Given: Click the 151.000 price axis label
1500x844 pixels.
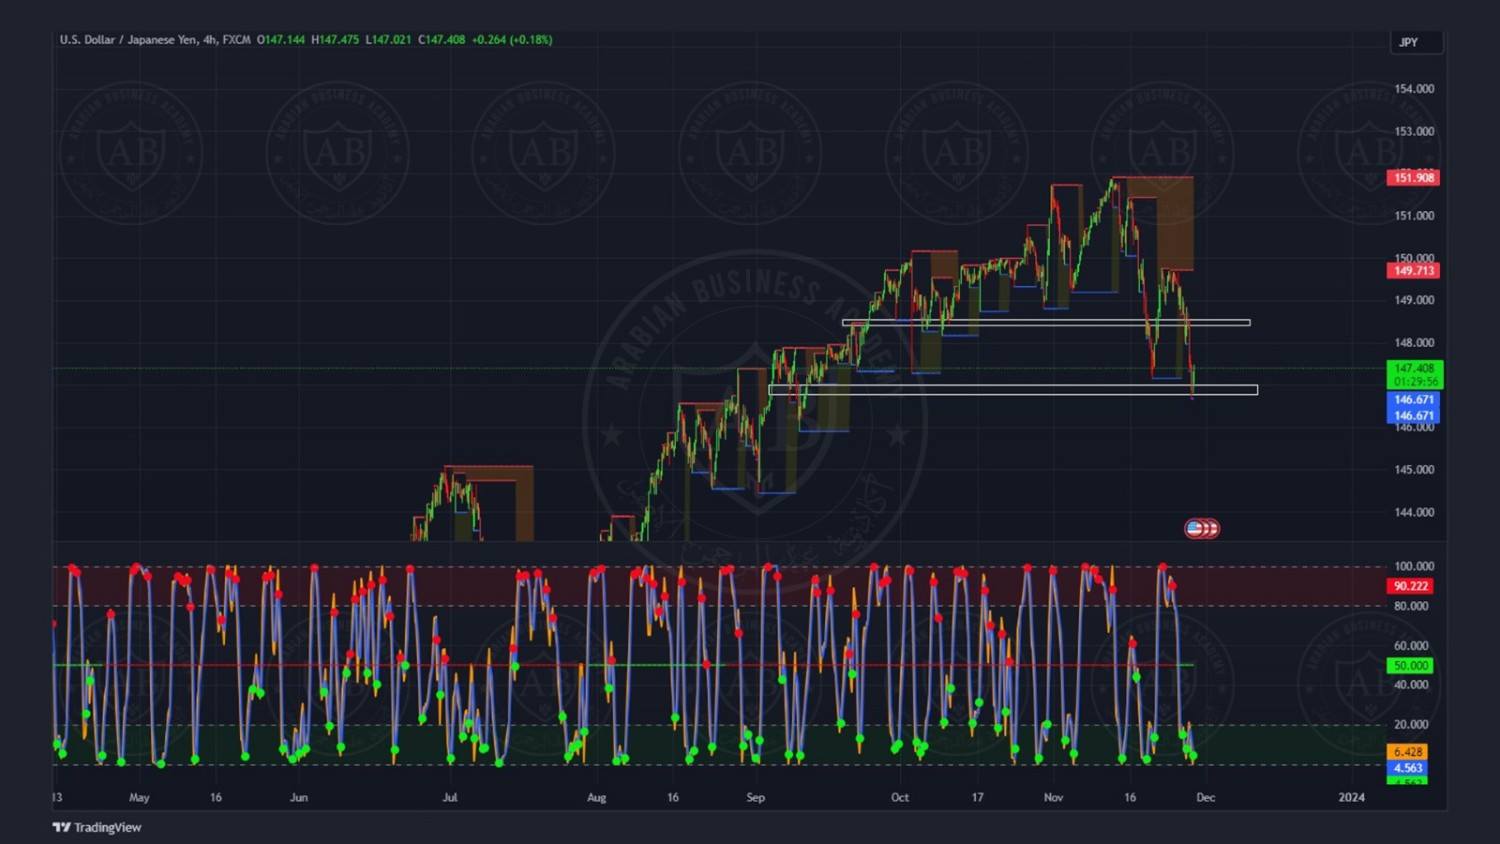Looking at the screenshot, I should click(x=1414, y=216).
